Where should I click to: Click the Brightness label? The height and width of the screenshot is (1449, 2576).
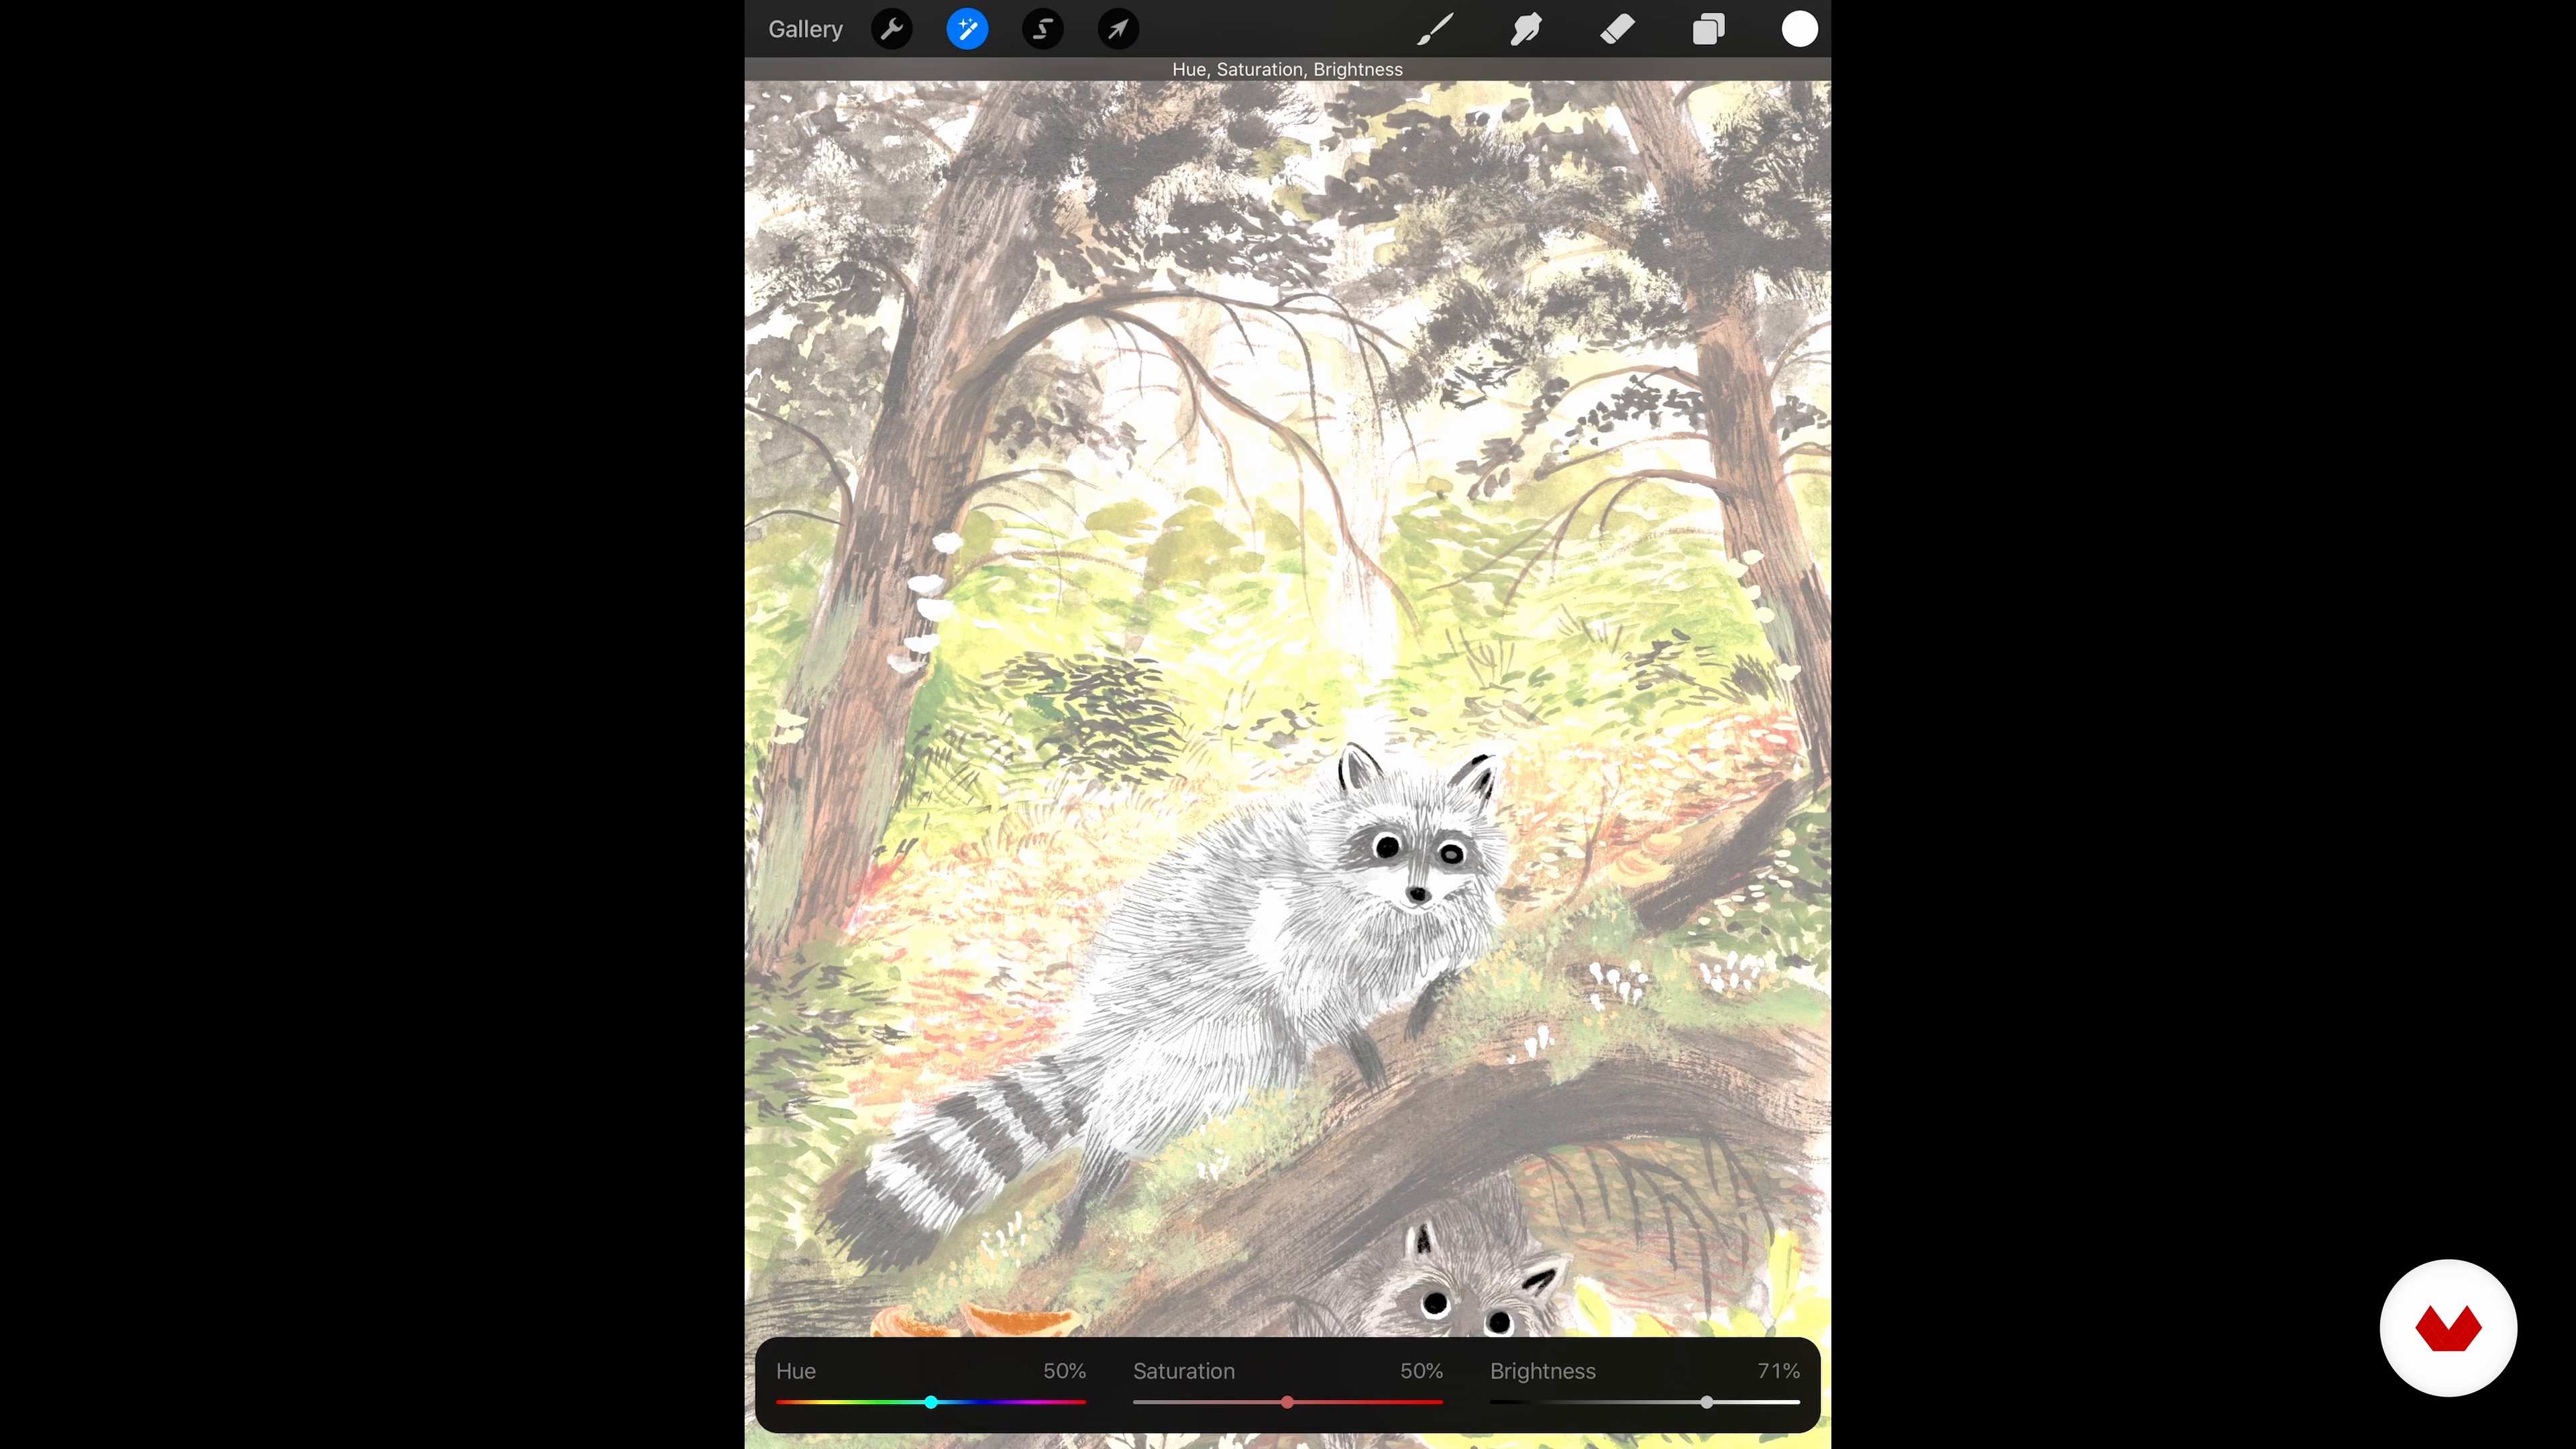[1542, 1371]
